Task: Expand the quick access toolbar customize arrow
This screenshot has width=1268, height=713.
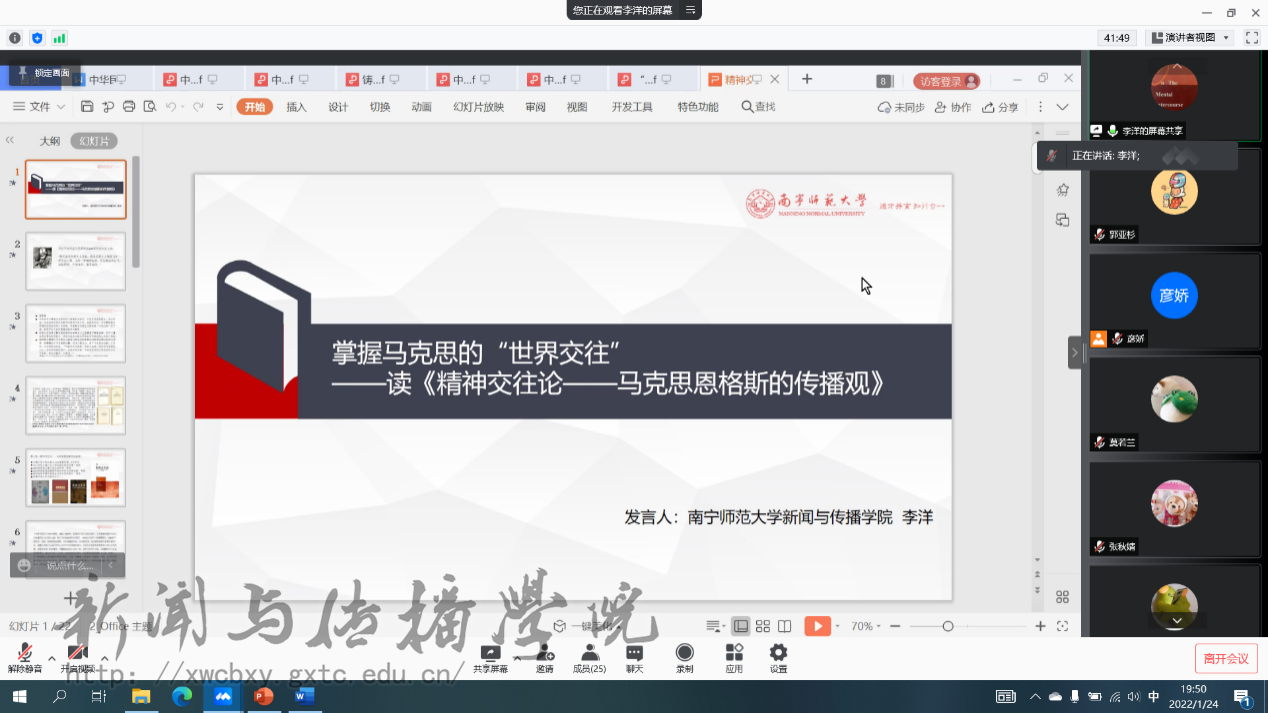Action: coord(220,107)
